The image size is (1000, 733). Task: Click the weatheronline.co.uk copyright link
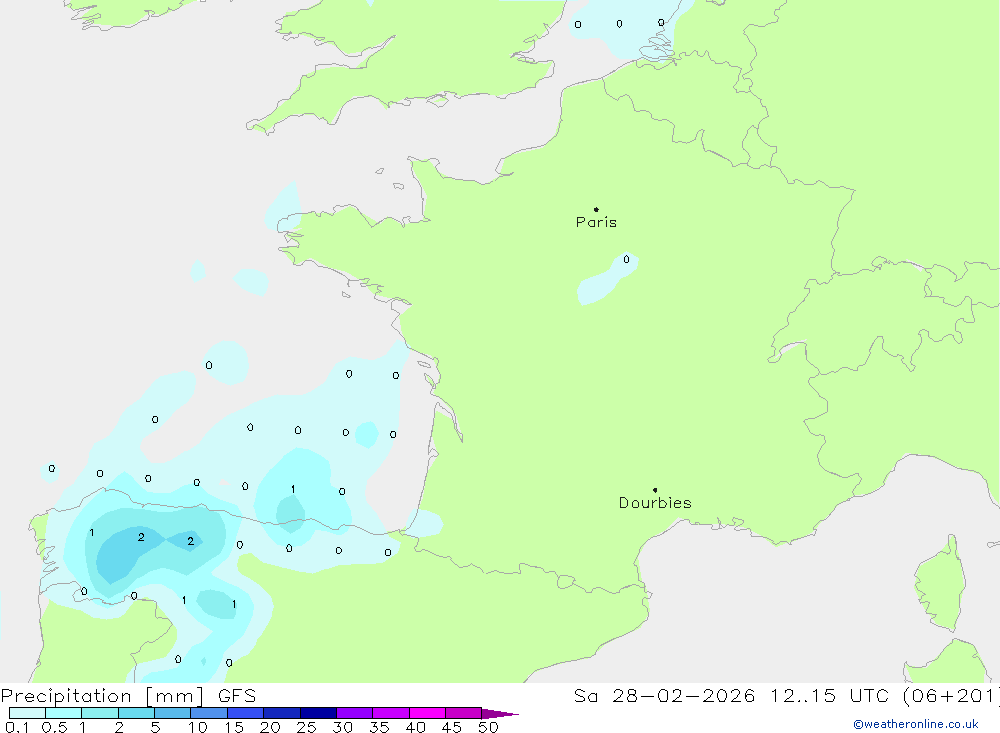[x=916, y=724]
